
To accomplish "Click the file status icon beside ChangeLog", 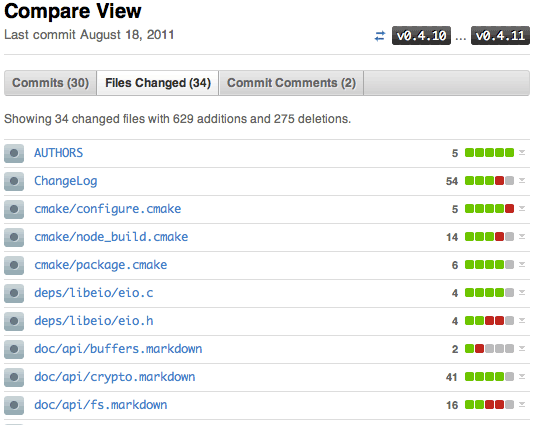I will click(14, 181).
